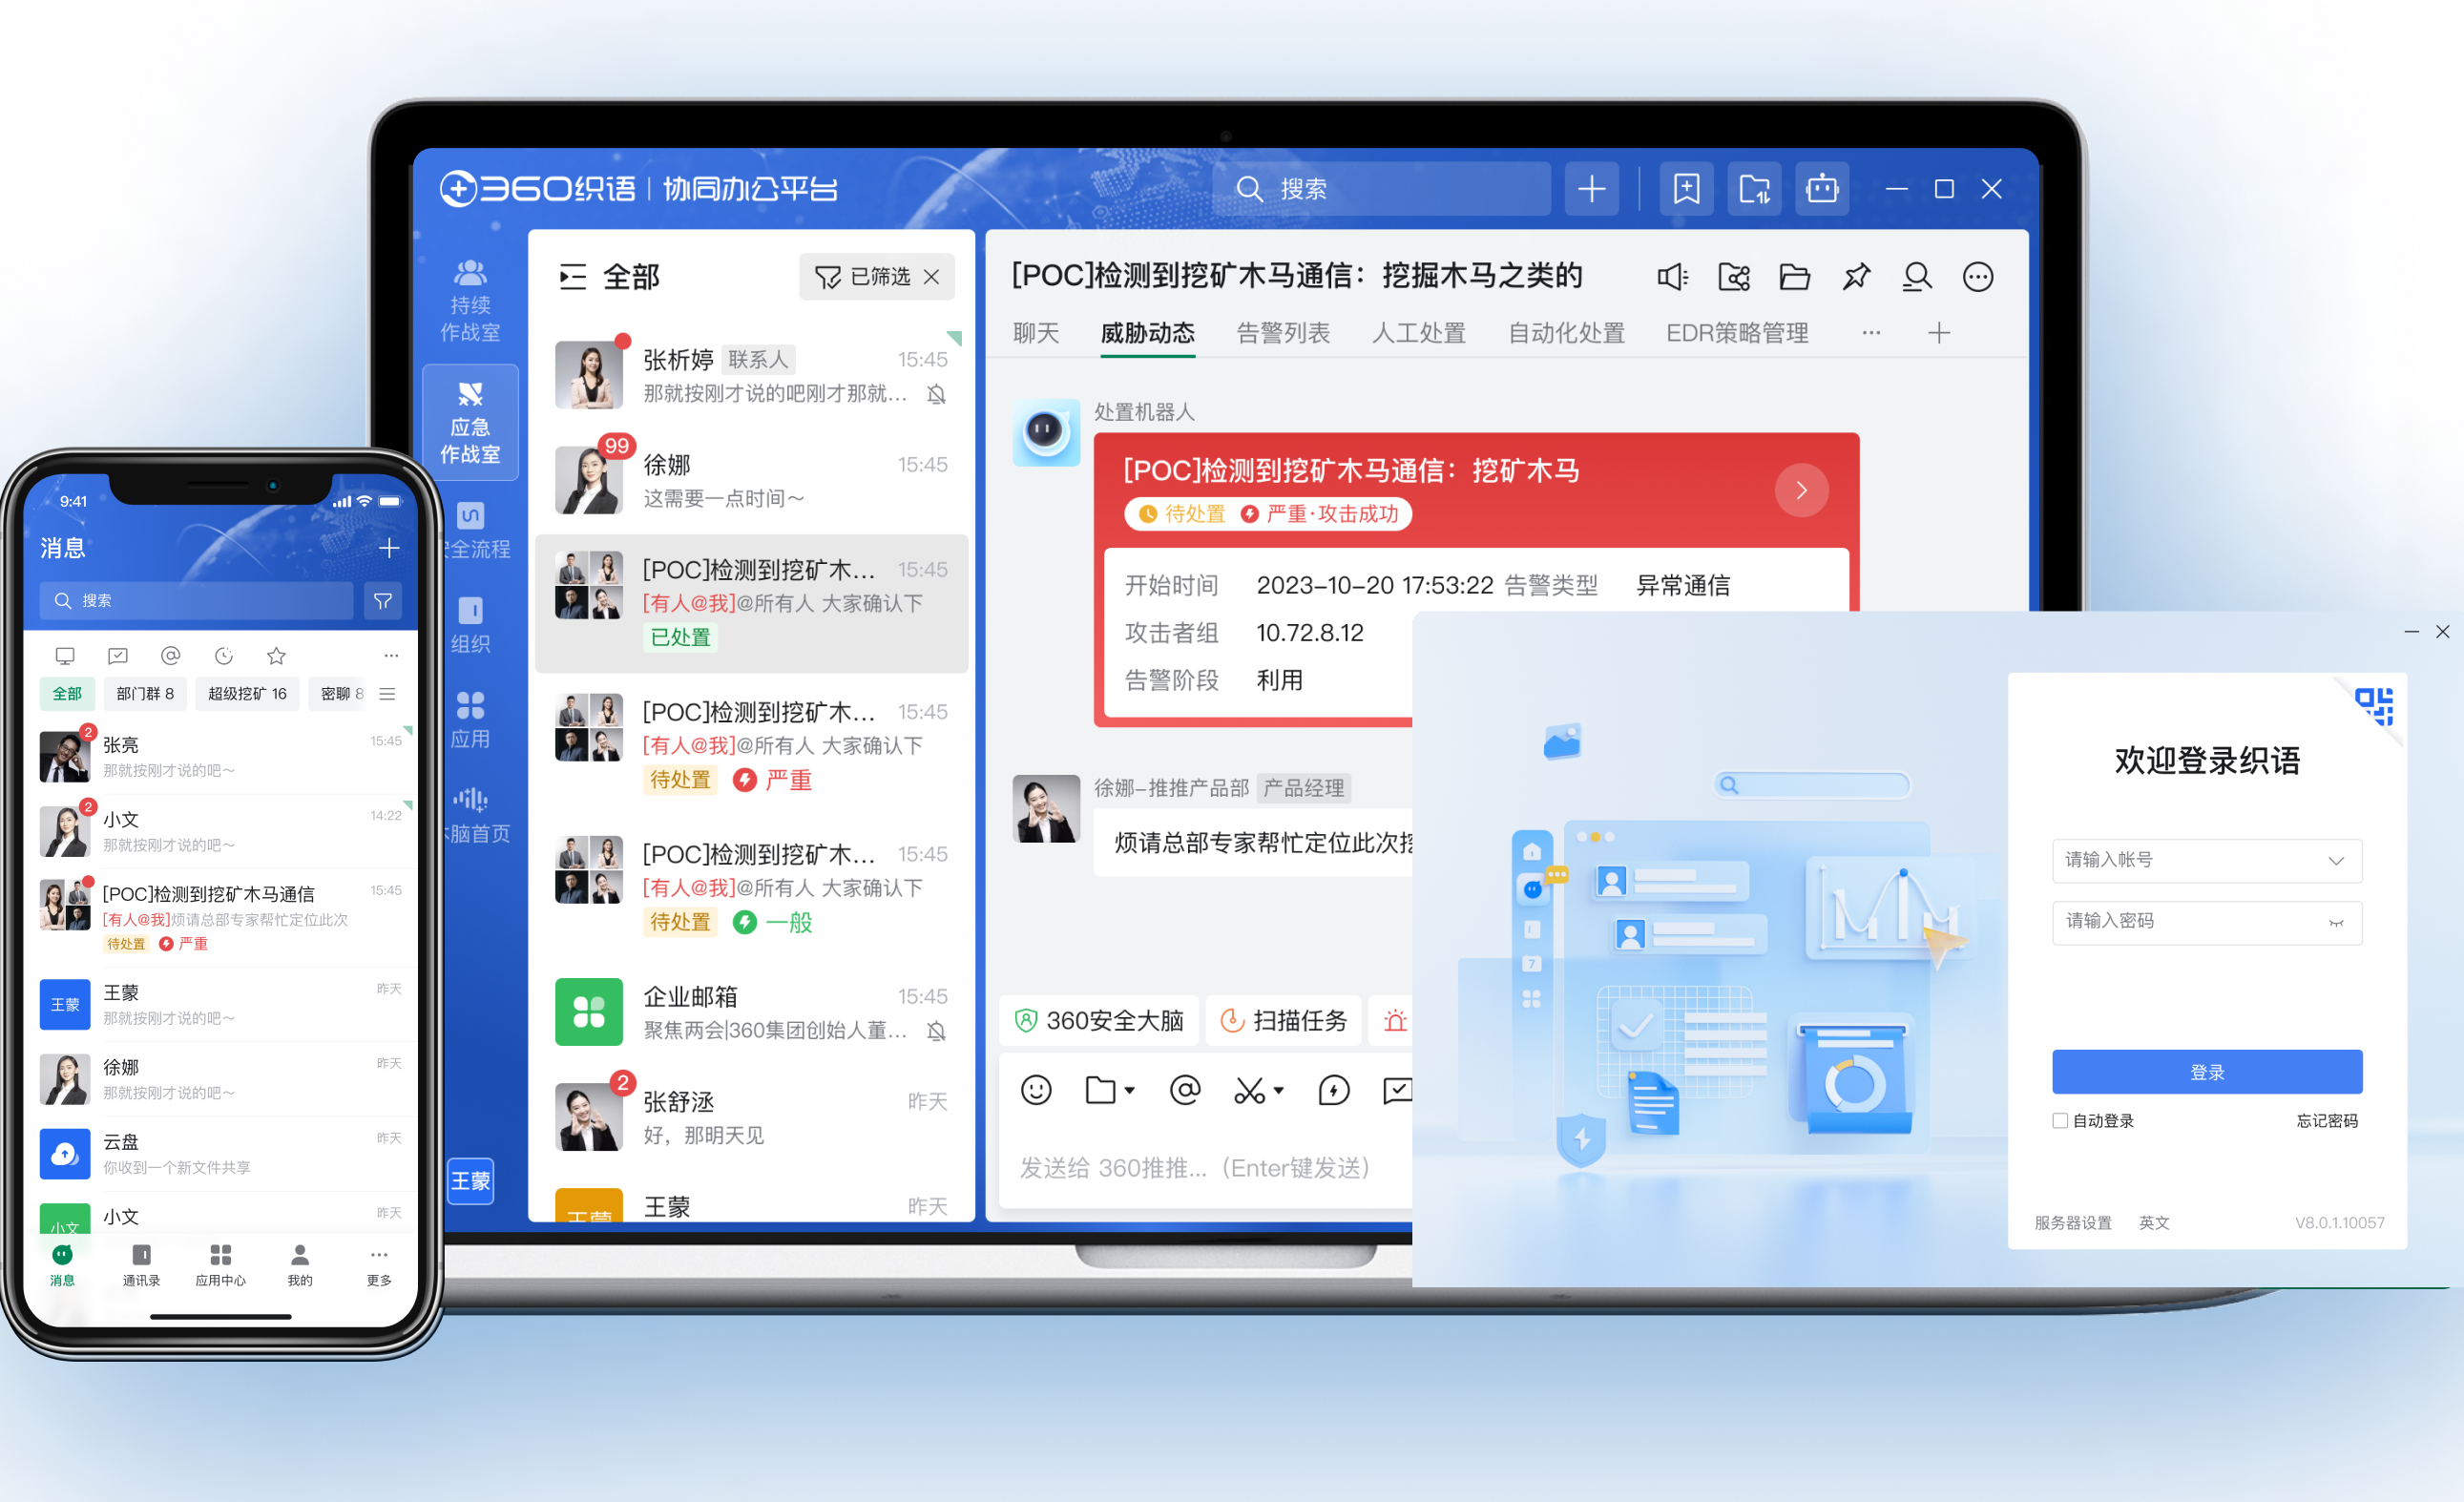
Task: Expand the red alert card arrow button
Action: tap(1801, 490)
